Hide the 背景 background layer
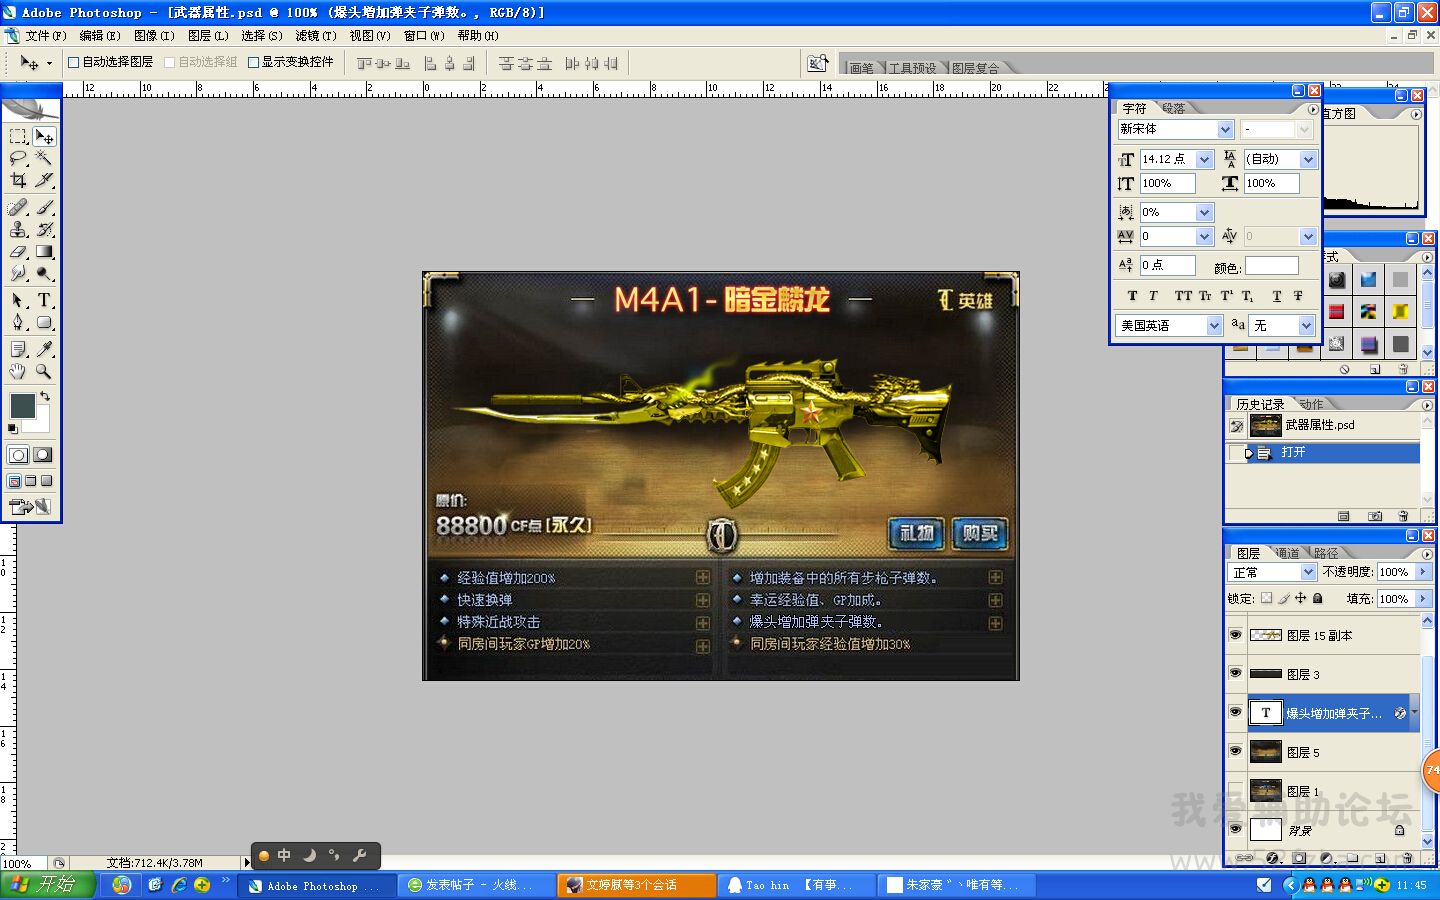The image size is (1440, 900). tap(1236, 830)
